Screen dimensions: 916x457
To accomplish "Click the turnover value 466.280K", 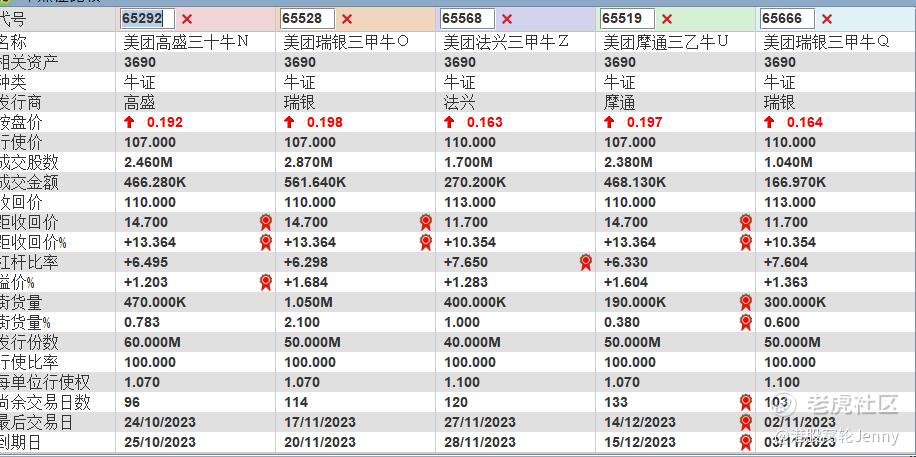I will 155,182.
